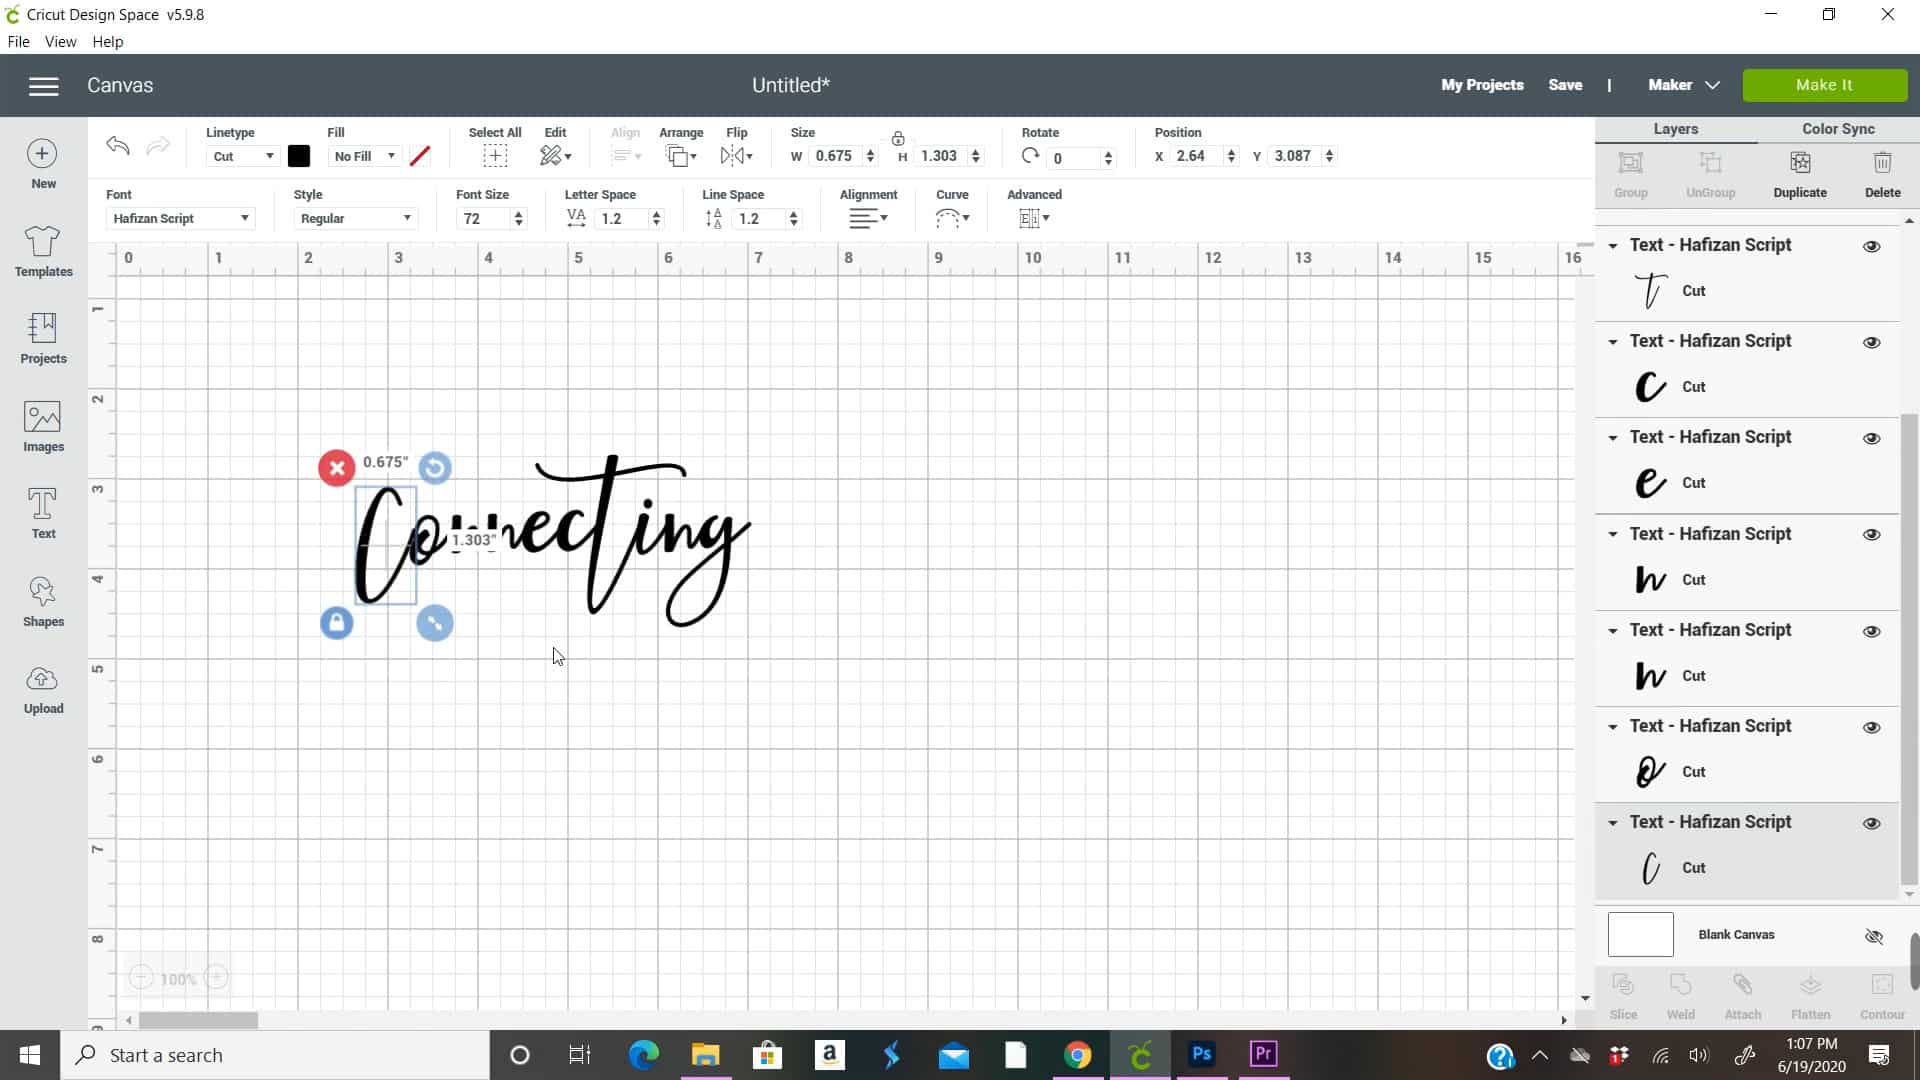1920x1080 pixels.
Task: Open My Projects
Action: [x=1482, y=85]
